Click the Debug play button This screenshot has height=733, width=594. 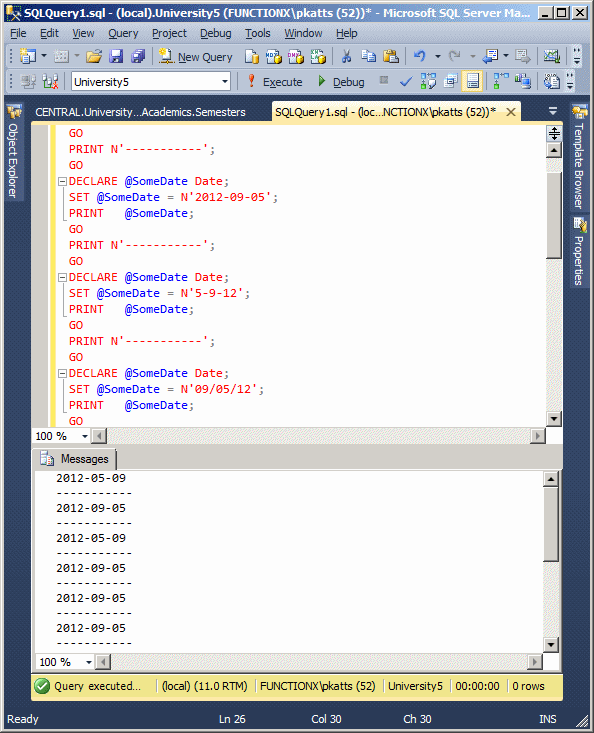click(x=341, y=82)
